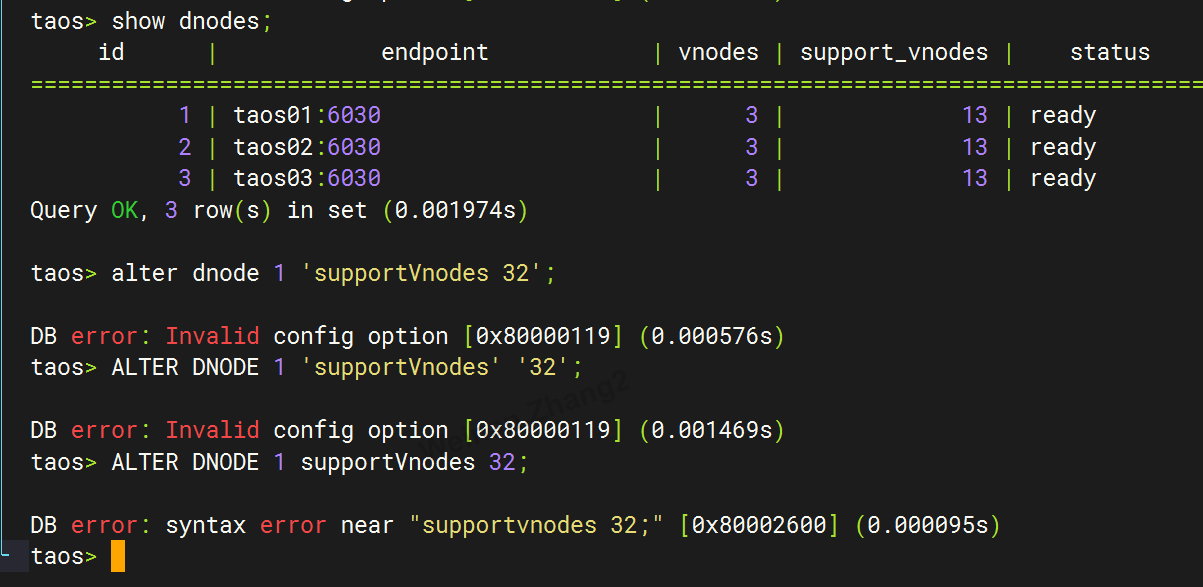The width and height of the screenshot is (1203, 587).
Task: Click the 'show dnodes;' command text
Action: point(191,20)
